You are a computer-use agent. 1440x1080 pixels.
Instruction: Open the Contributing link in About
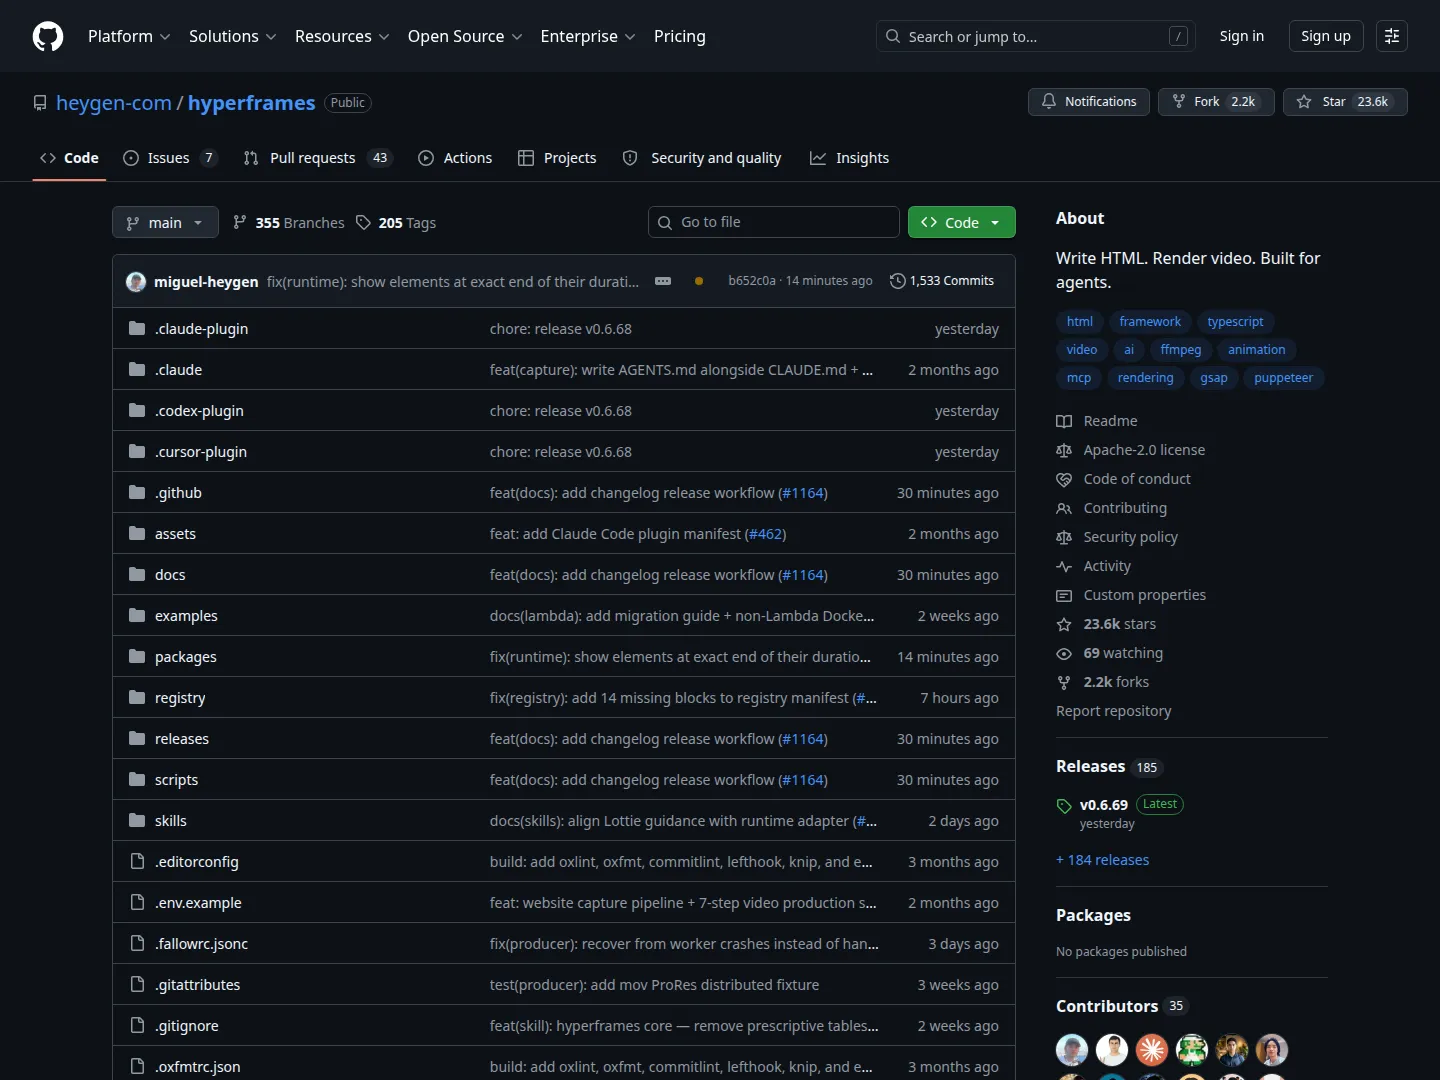click(1126, 508)
